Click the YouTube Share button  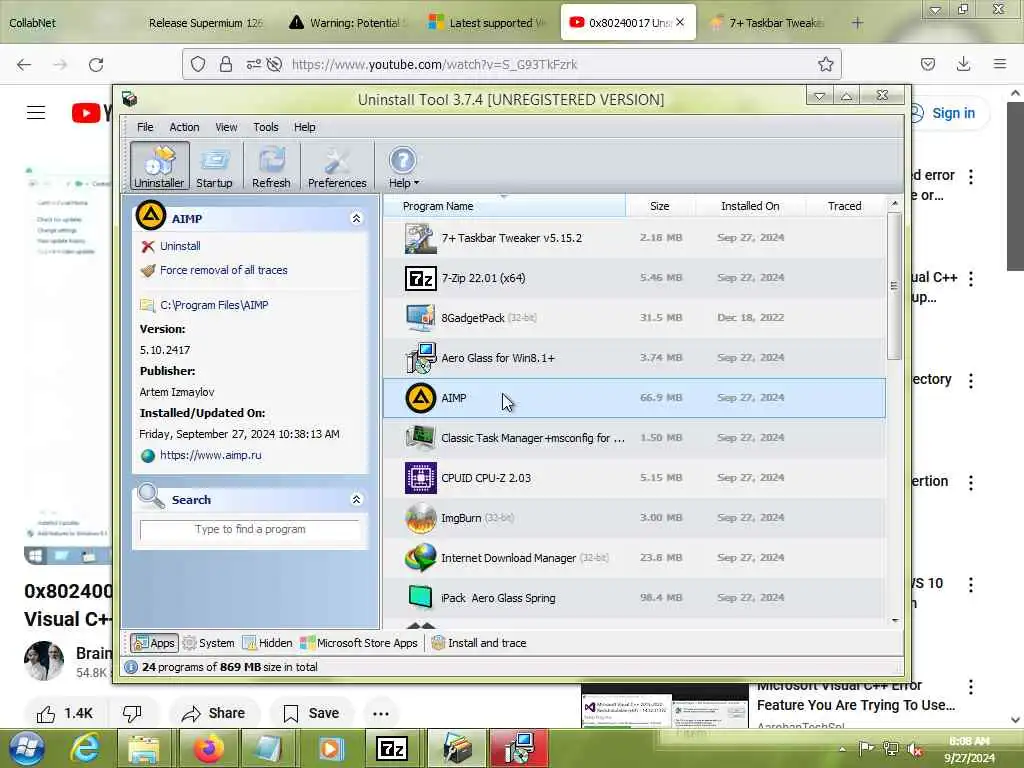[214, 713]
